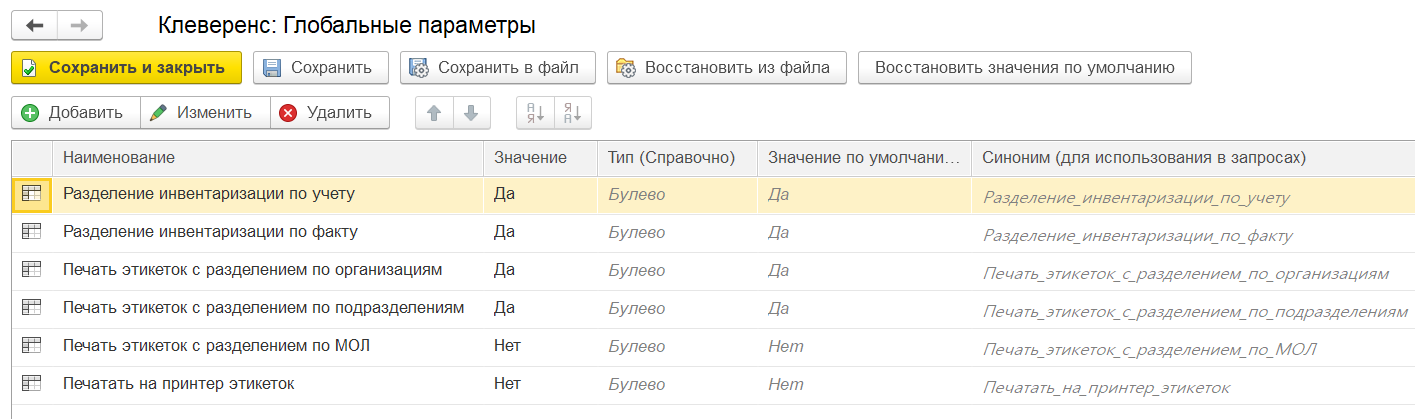Click the Сохранить button
The width and height of the screenshot is (1415, 419).
coord(320,68)
